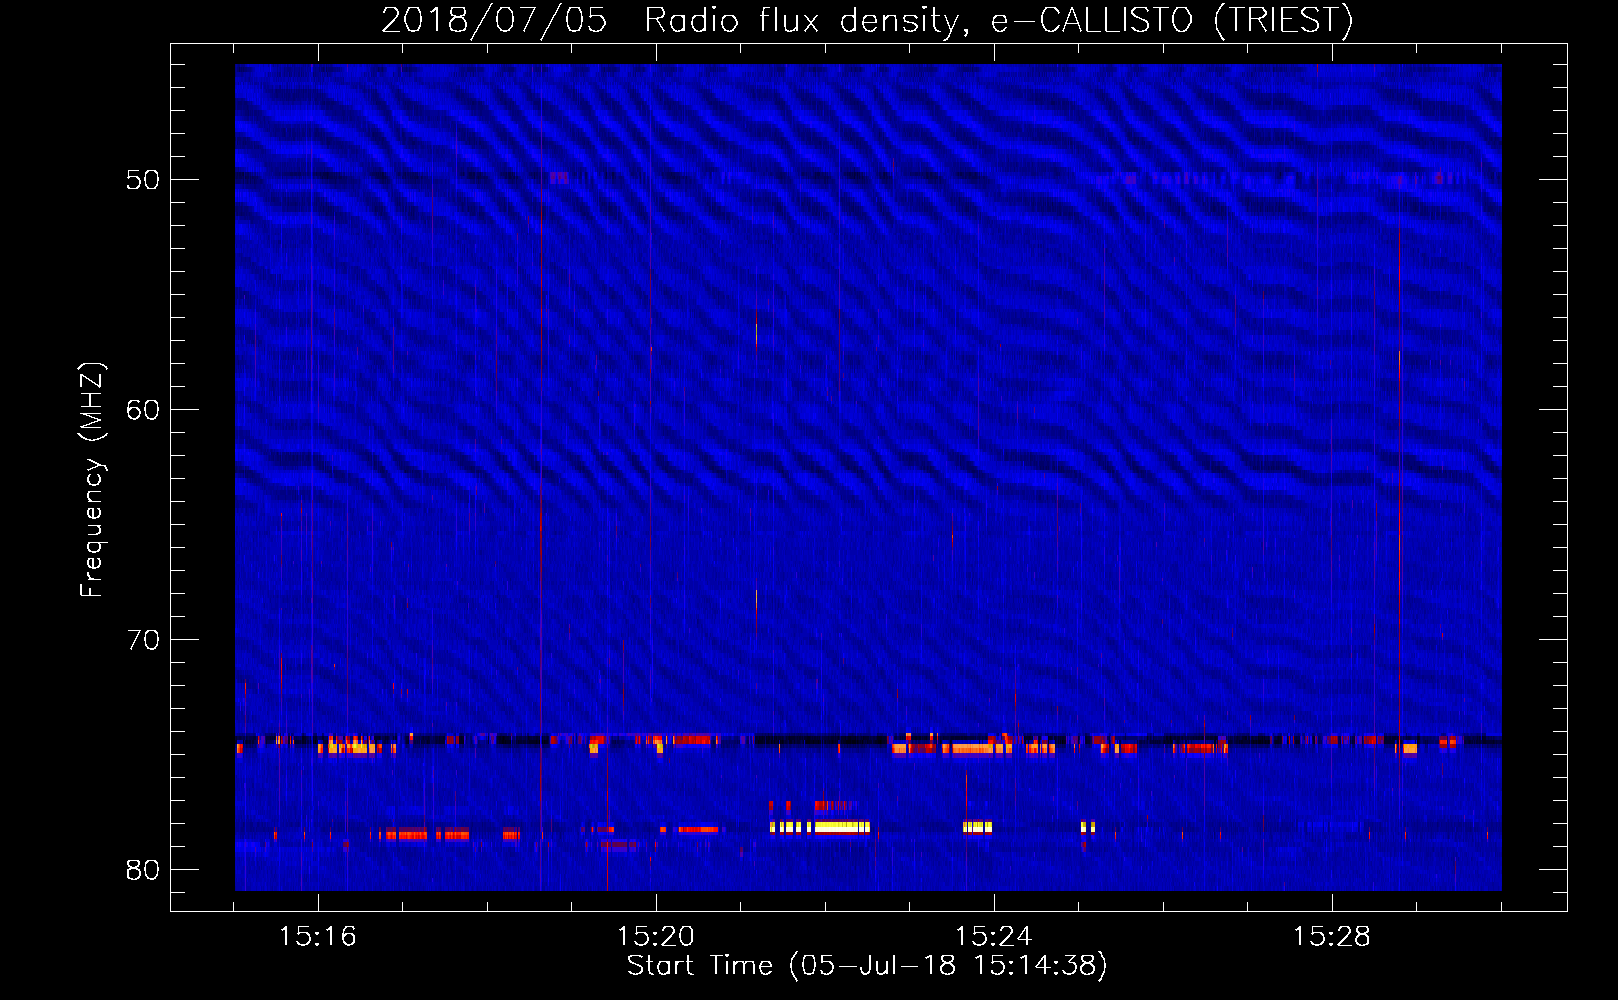Image resolution: width=1618 pixels, height=1000 pixels.
Task: Click the 'Frequency (MHZ)' axis label
Action: tap(92, 480)
